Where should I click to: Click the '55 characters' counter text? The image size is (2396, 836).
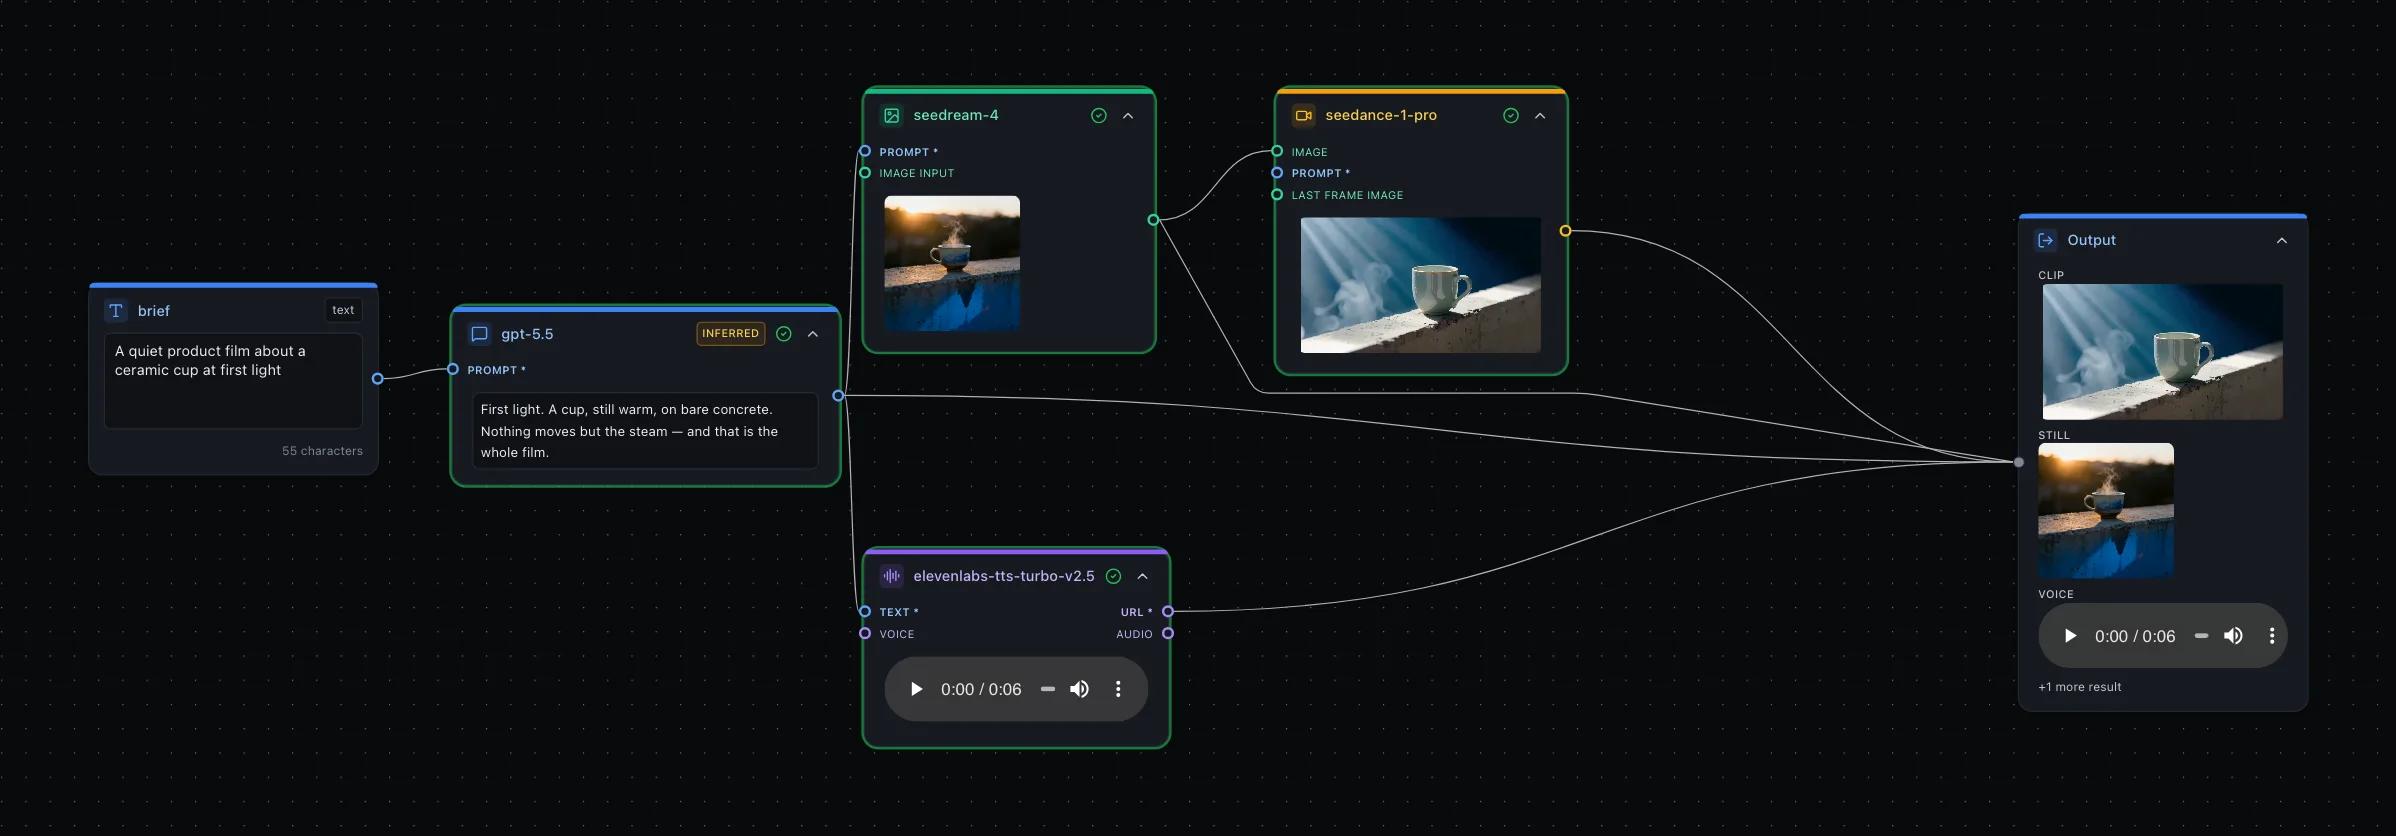(x=322, y=451)
